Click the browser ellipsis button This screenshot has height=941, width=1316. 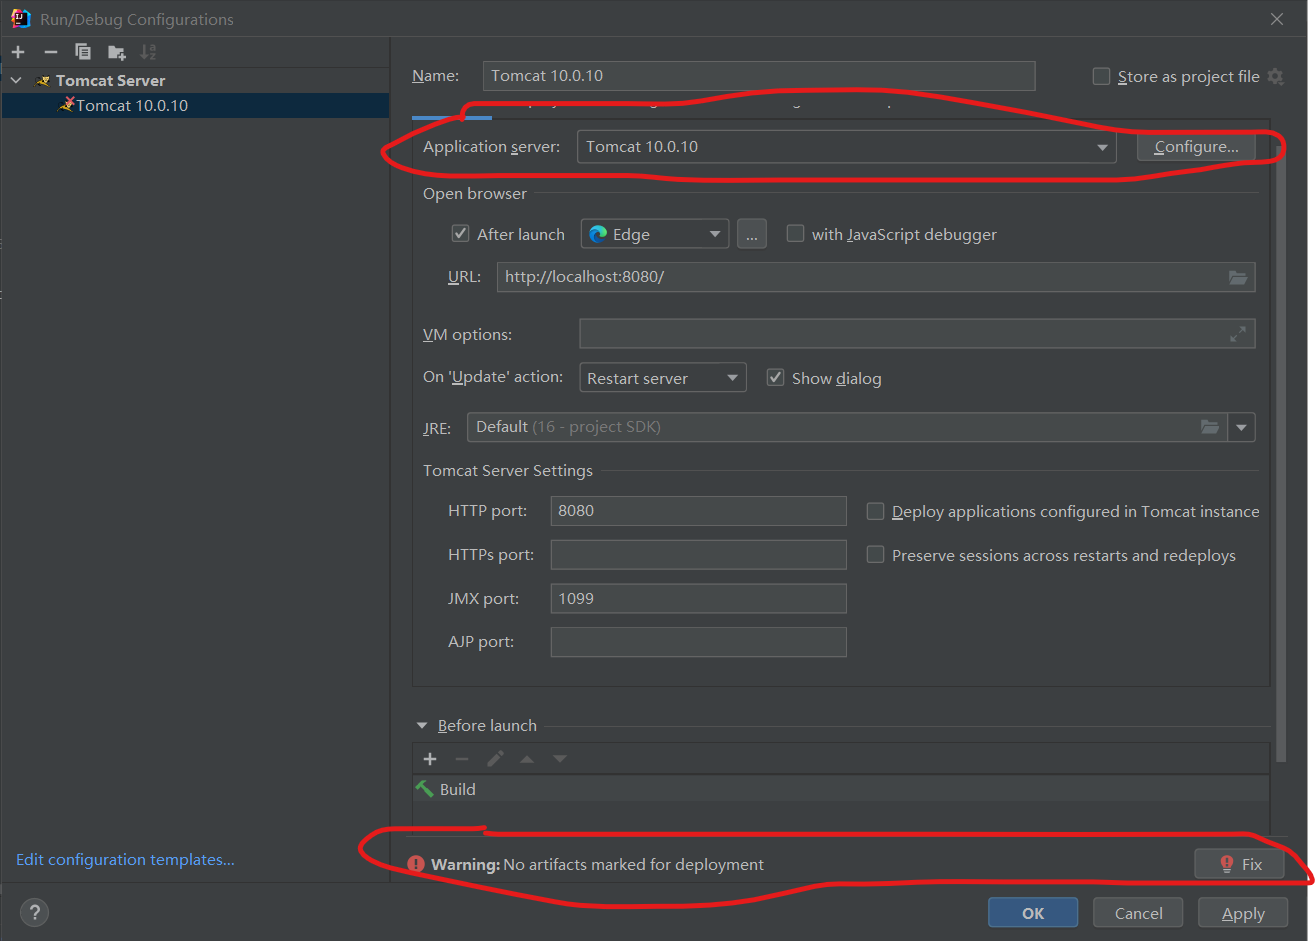tap(751, 234)
